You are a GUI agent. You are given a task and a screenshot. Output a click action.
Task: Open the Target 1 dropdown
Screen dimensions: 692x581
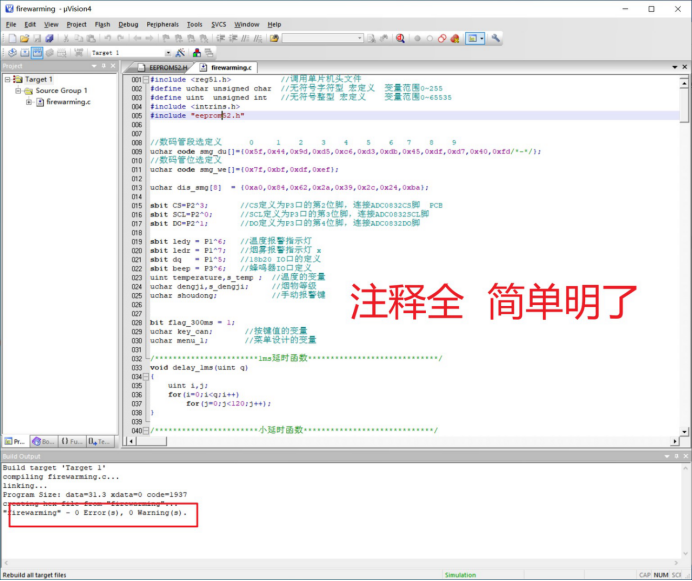click(x=168, y=53)
